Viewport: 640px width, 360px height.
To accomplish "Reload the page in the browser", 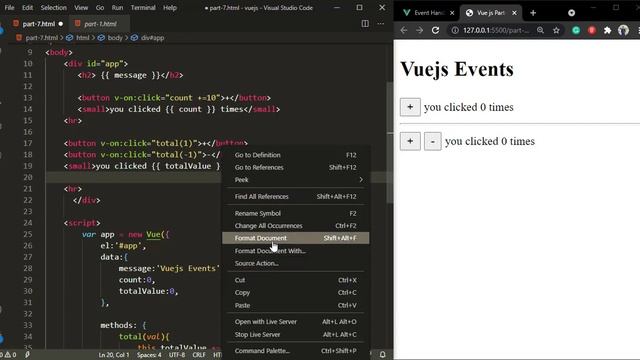I will pyautogui.click(x=436, y=30).
